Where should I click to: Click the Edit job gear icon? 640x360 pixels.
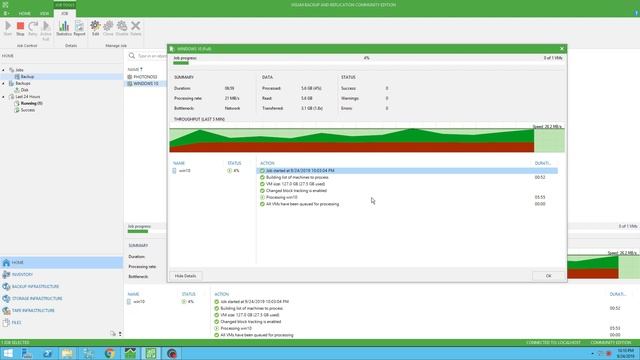click(x=95, y=29)
